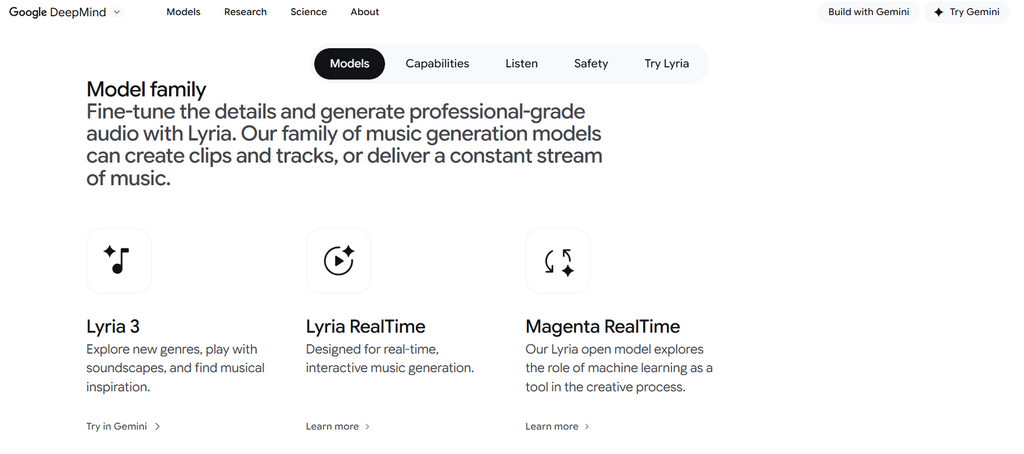Click the 'Explore new genres' description text
This screenshot has width=1024, height=454.
(x=176, y=368)
